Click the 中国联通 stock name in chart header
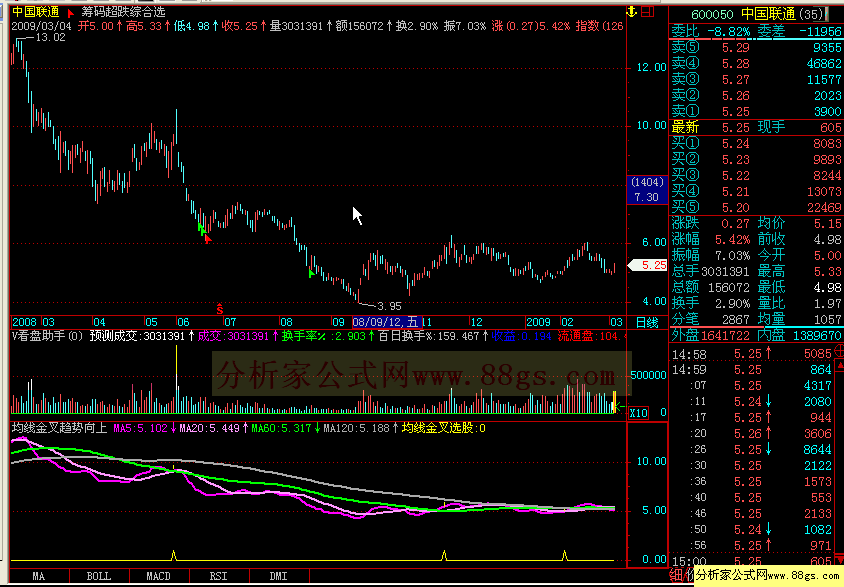The height and width of the screenshot is (587, 844). [x=36, y=12]
